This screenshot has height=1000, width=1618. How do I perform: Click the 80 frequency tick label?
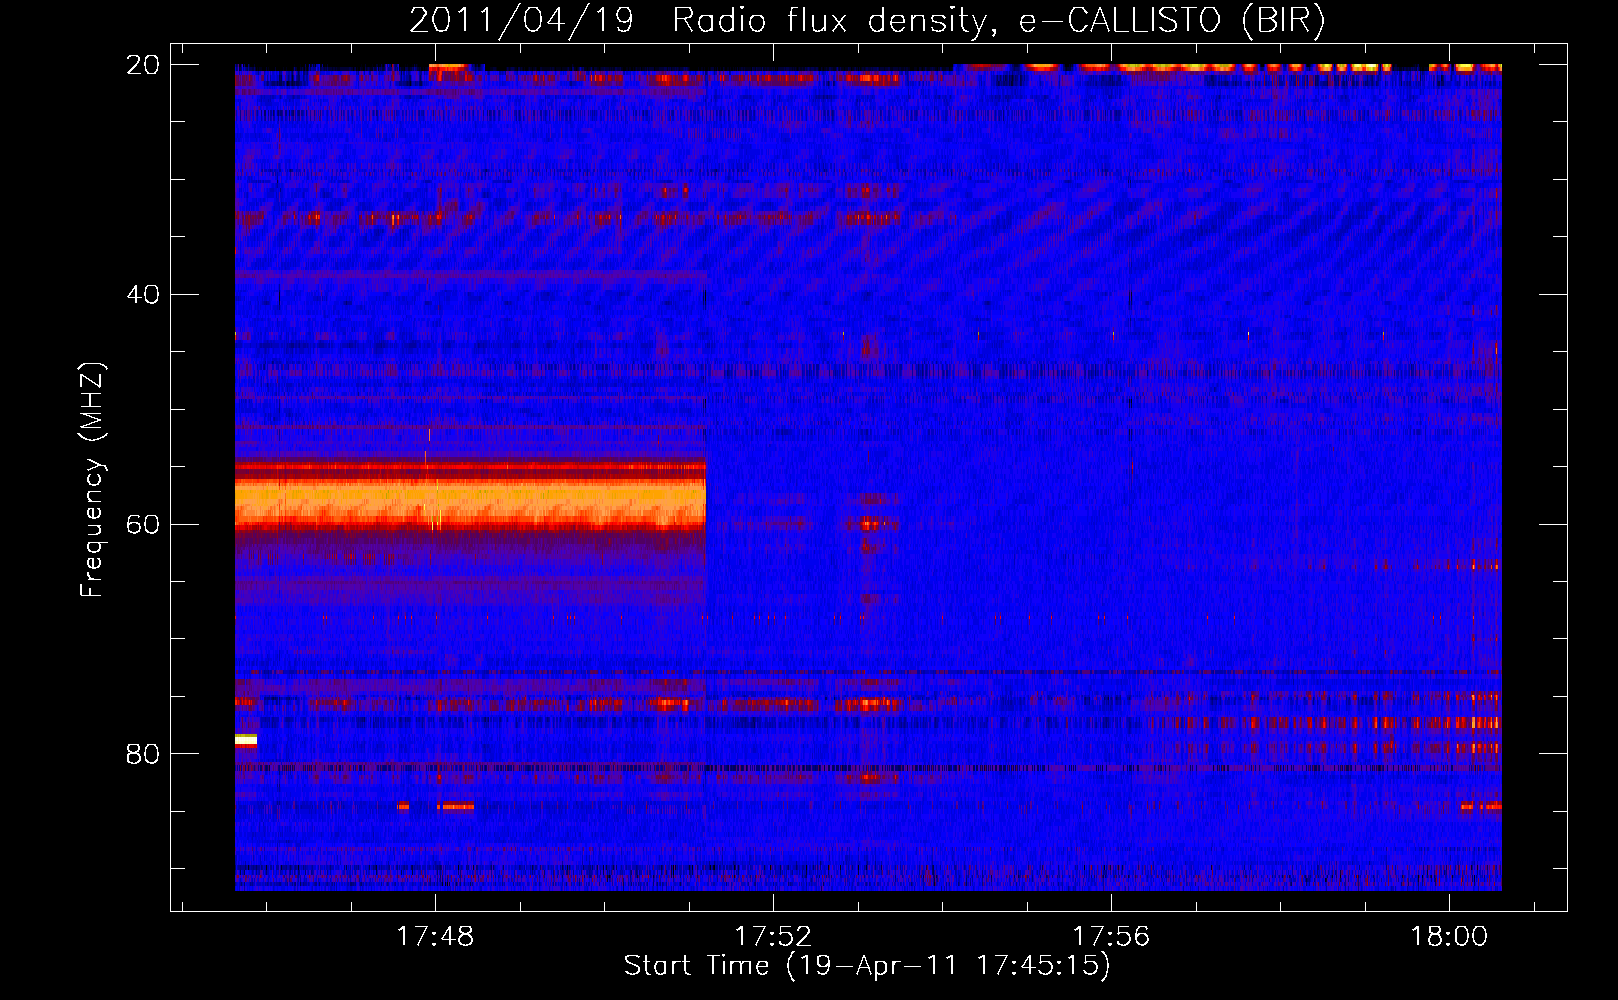coord(143,754)
